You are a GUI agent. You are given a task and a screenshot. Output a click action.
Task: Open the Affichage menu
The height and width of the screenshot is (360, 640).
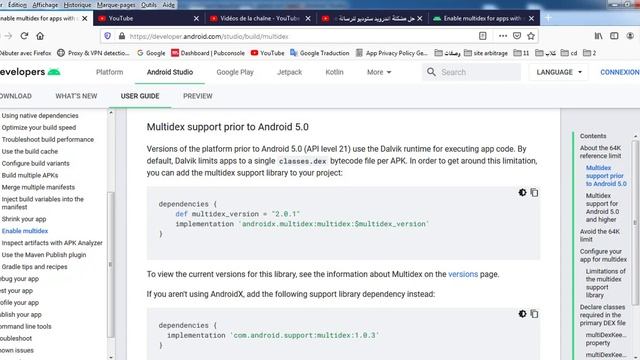click(x=45, y=5)
